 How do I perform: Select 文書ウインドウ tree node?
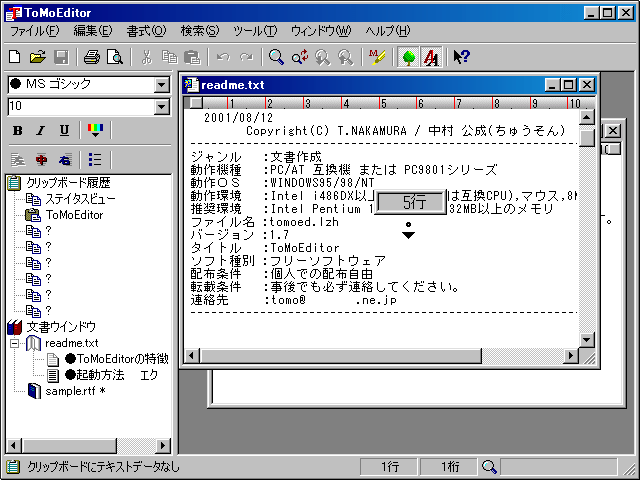[61, 327]
